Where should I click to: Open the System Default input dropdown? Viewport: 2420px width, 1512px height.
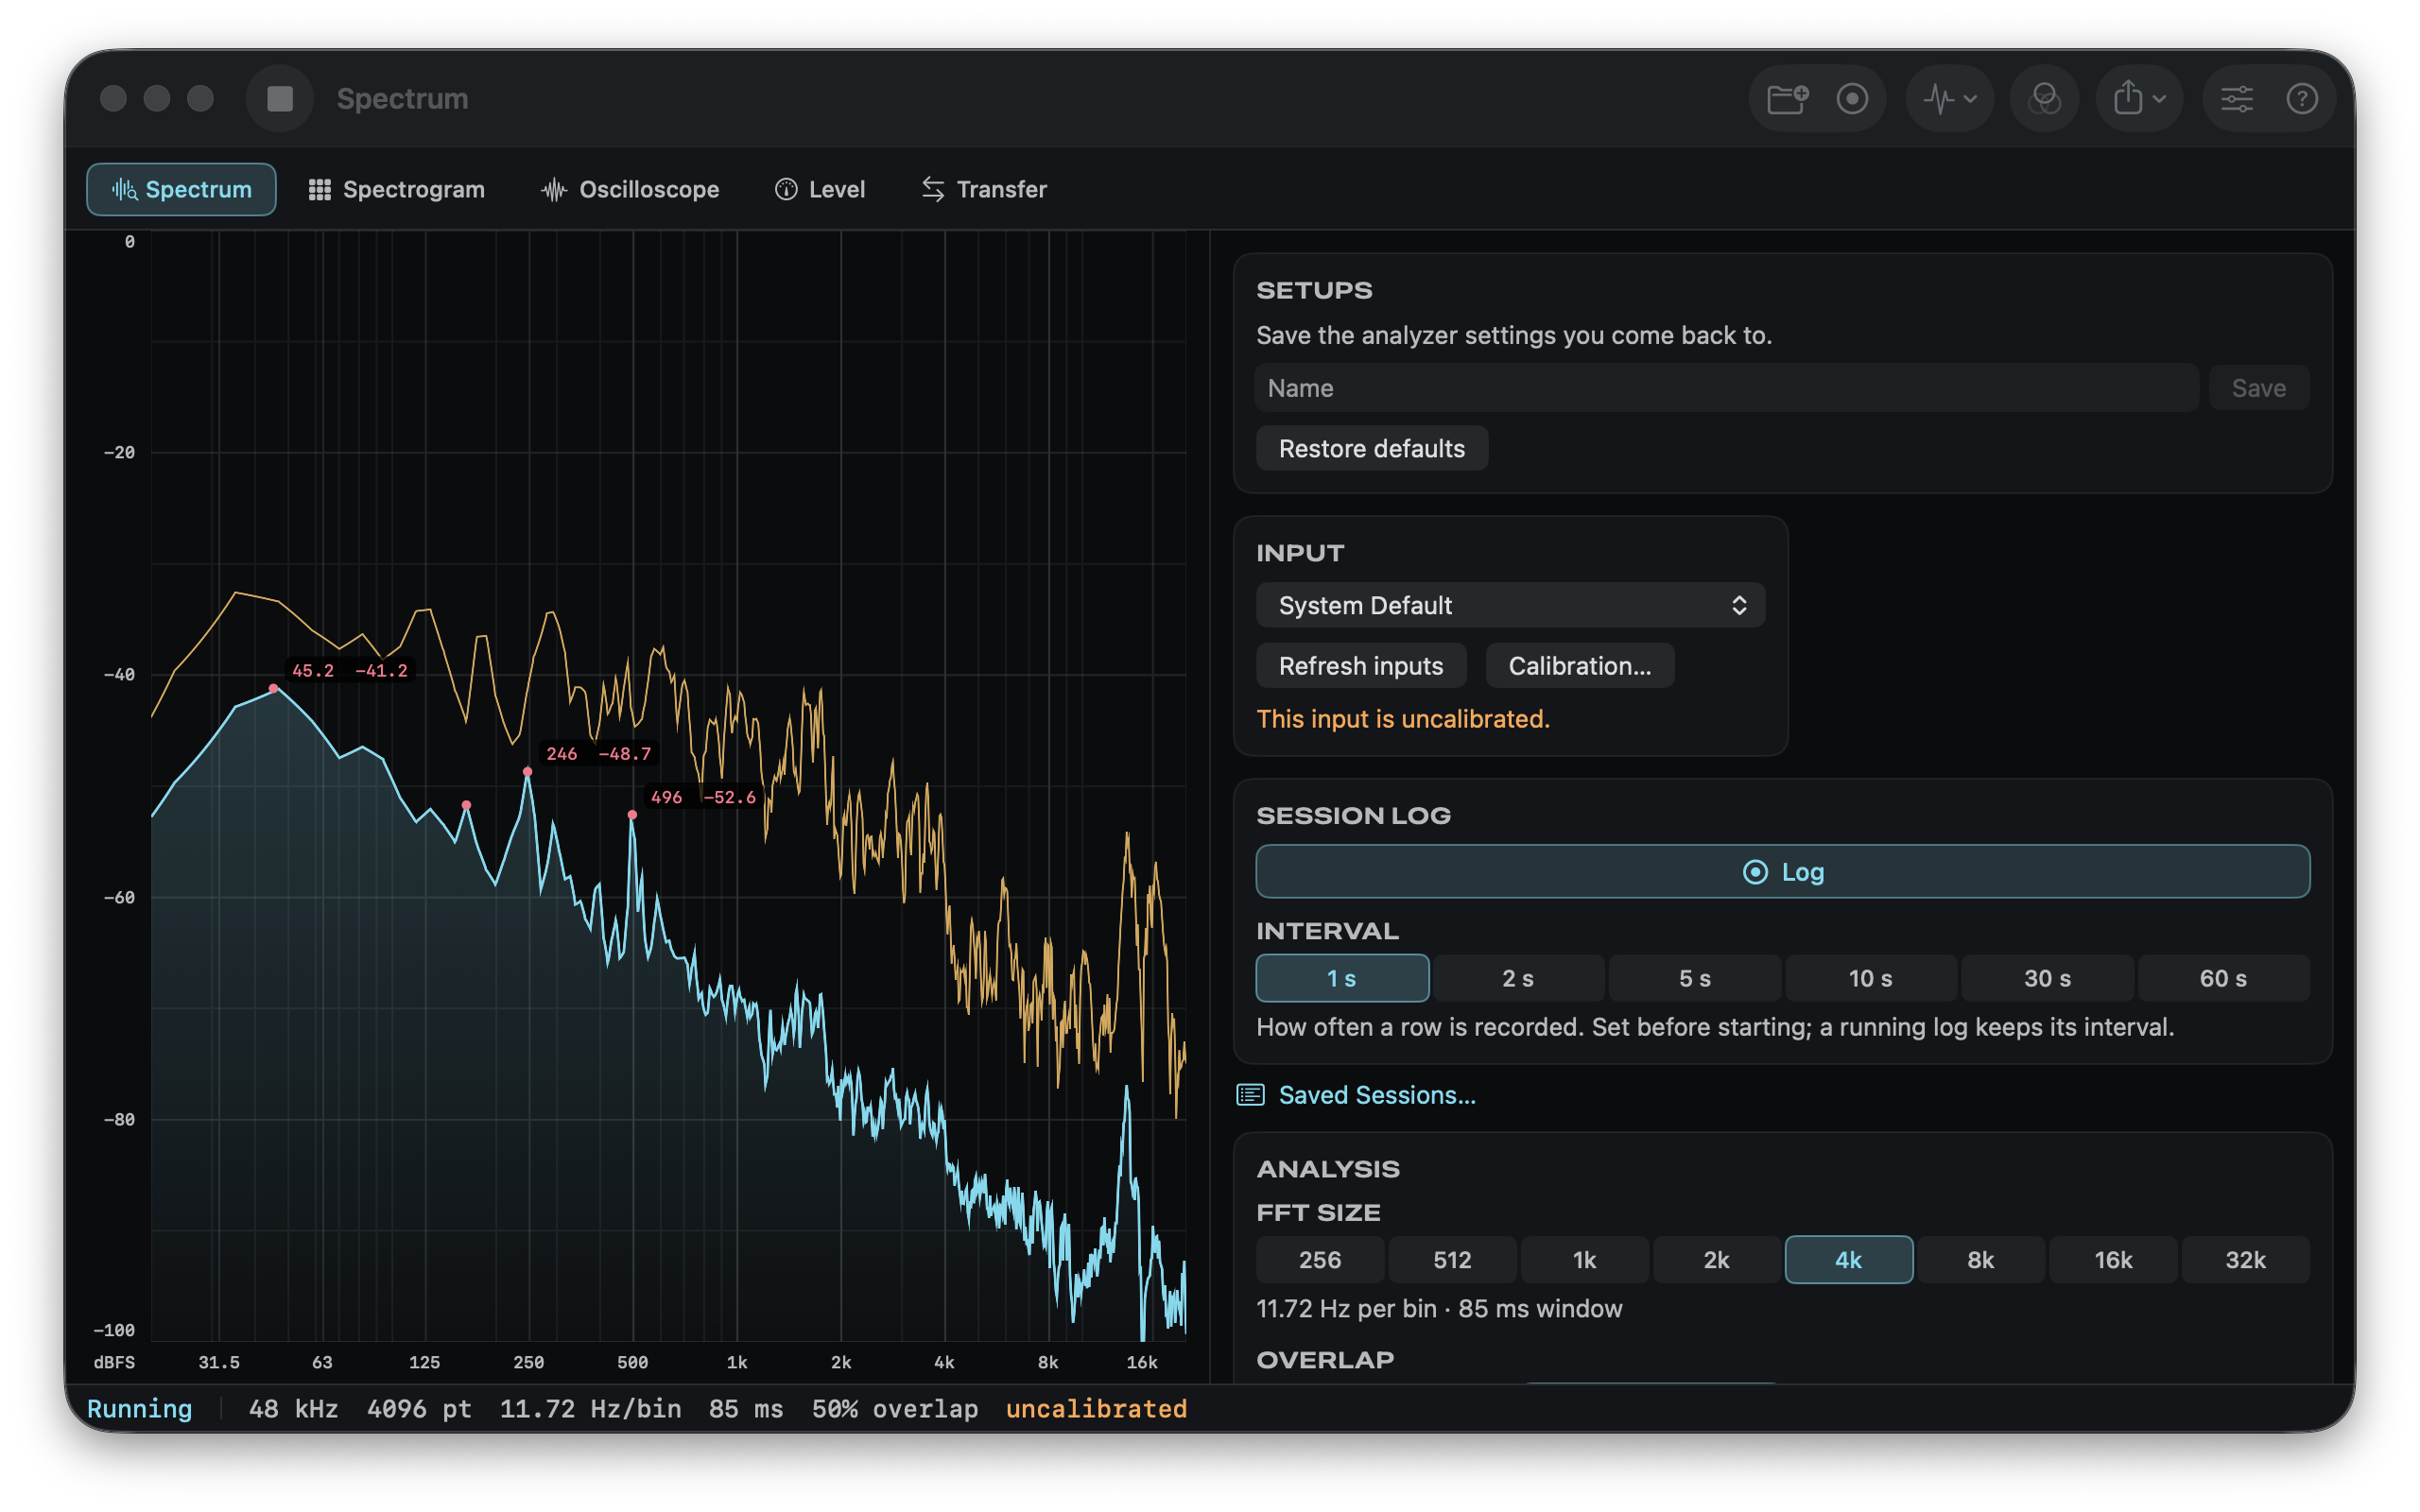[x=1510, y=605]
